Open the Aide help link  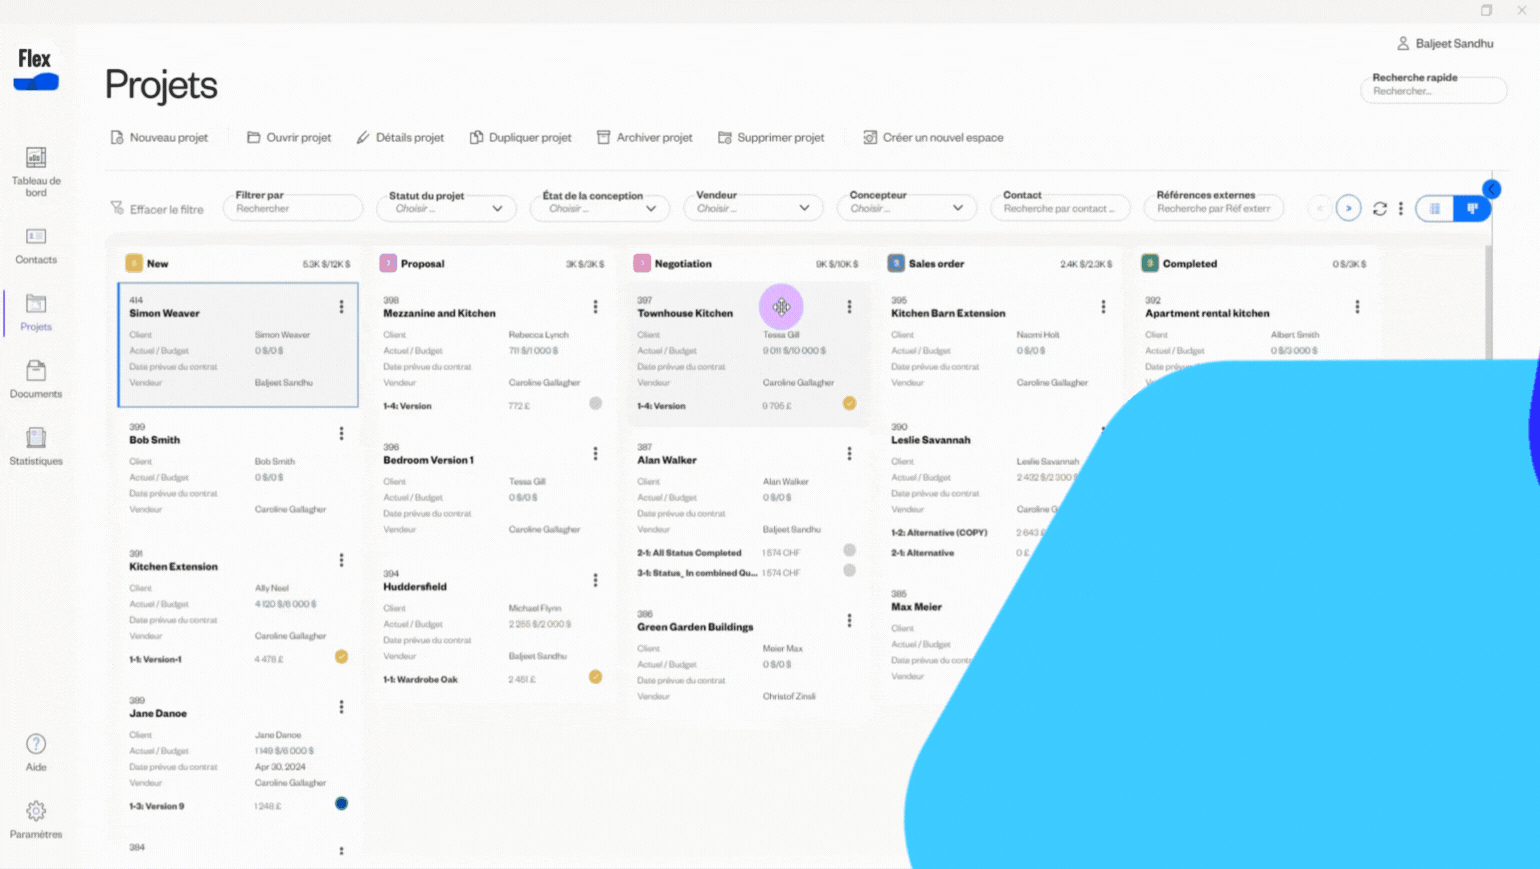(36, 746)
